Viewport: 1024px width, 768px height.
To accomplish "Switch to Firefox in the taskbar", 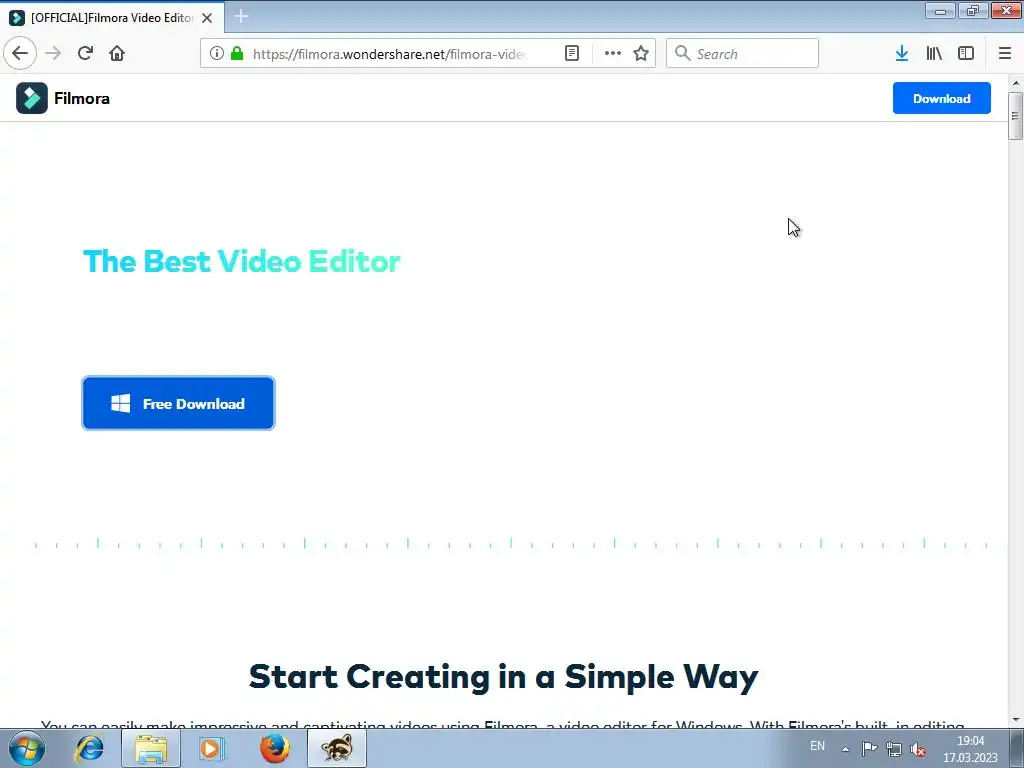I will [x=274, y=748].
